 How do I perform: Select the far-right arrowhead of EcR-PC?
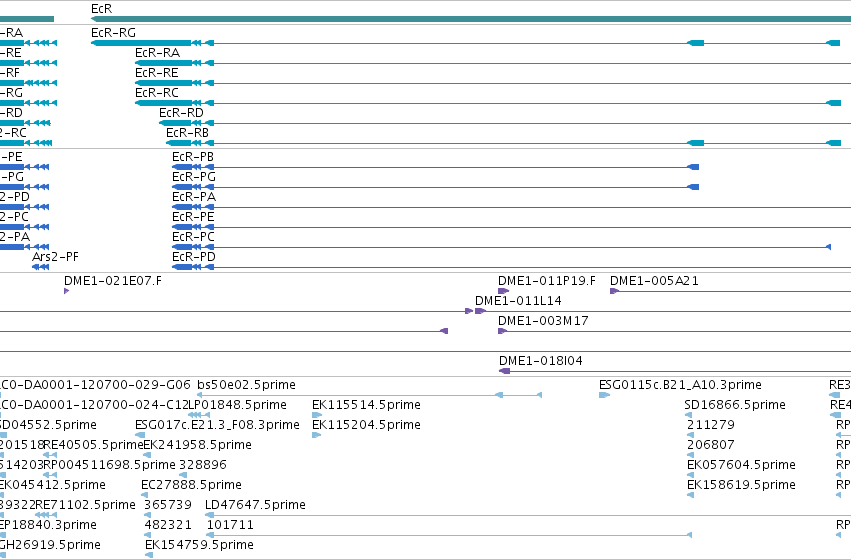pyautogui.click(x=828, y=247)
